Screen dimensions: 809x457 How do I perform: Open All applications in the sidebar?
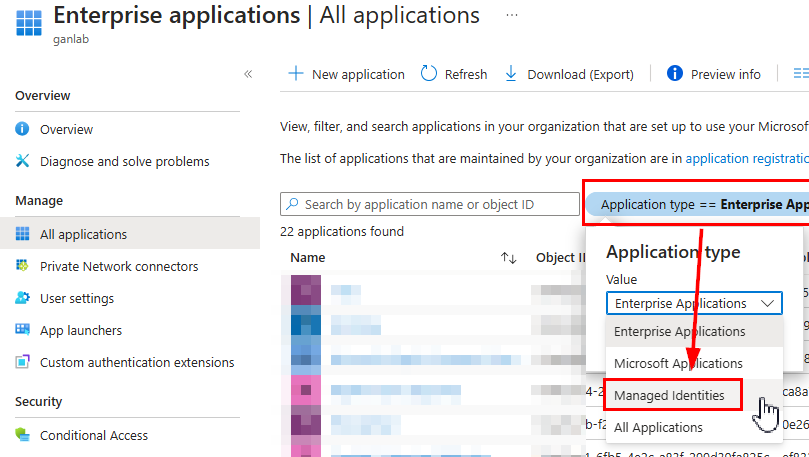click(x=83, y=234)
